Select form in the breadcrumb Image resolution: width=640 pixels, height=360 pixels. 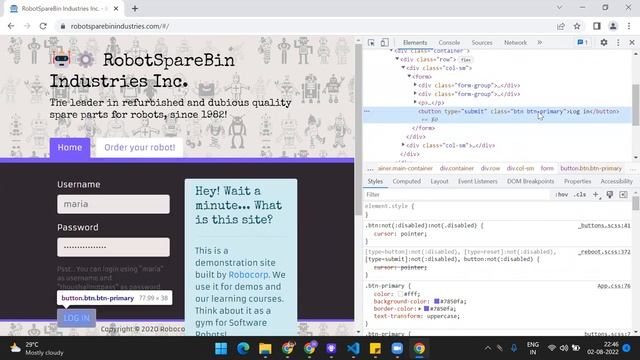[x=547, y=168]
